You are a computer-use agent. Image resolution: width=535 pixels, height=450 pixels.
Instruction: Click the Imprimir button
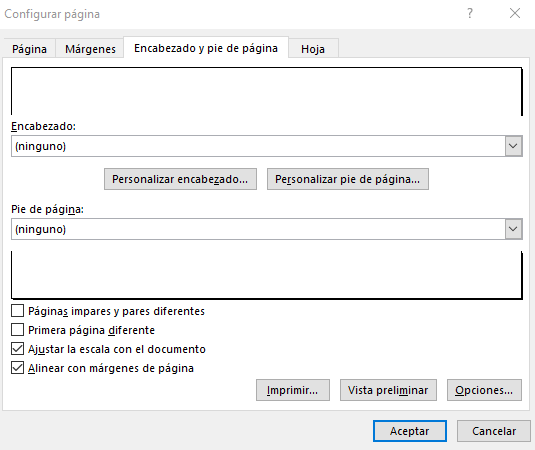click(x=293, y=390)
